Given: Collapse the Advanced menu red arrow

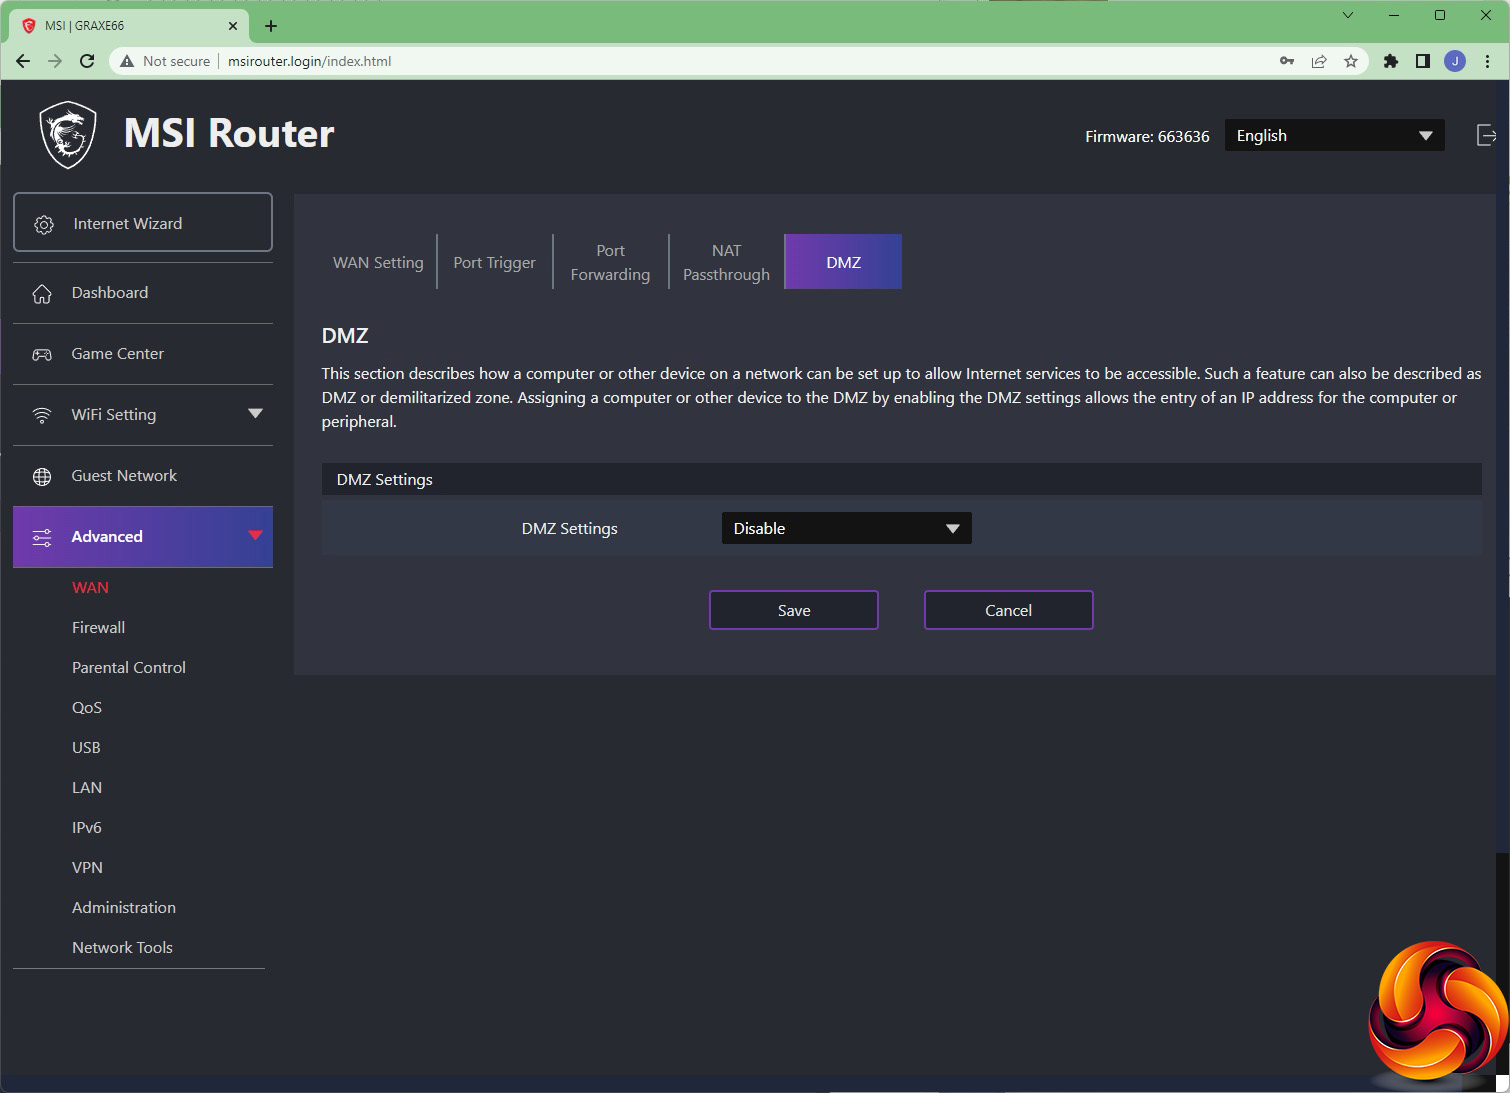Looking at the screenshot, I should coord(255,535).
